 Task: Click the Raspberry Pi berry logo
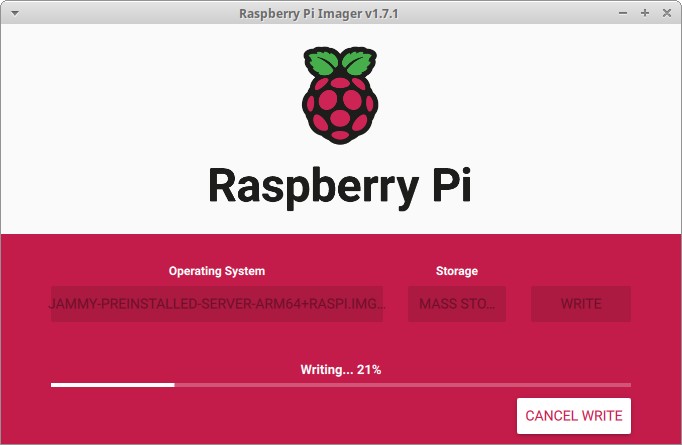pyautogui.click(x=340, y=105)
